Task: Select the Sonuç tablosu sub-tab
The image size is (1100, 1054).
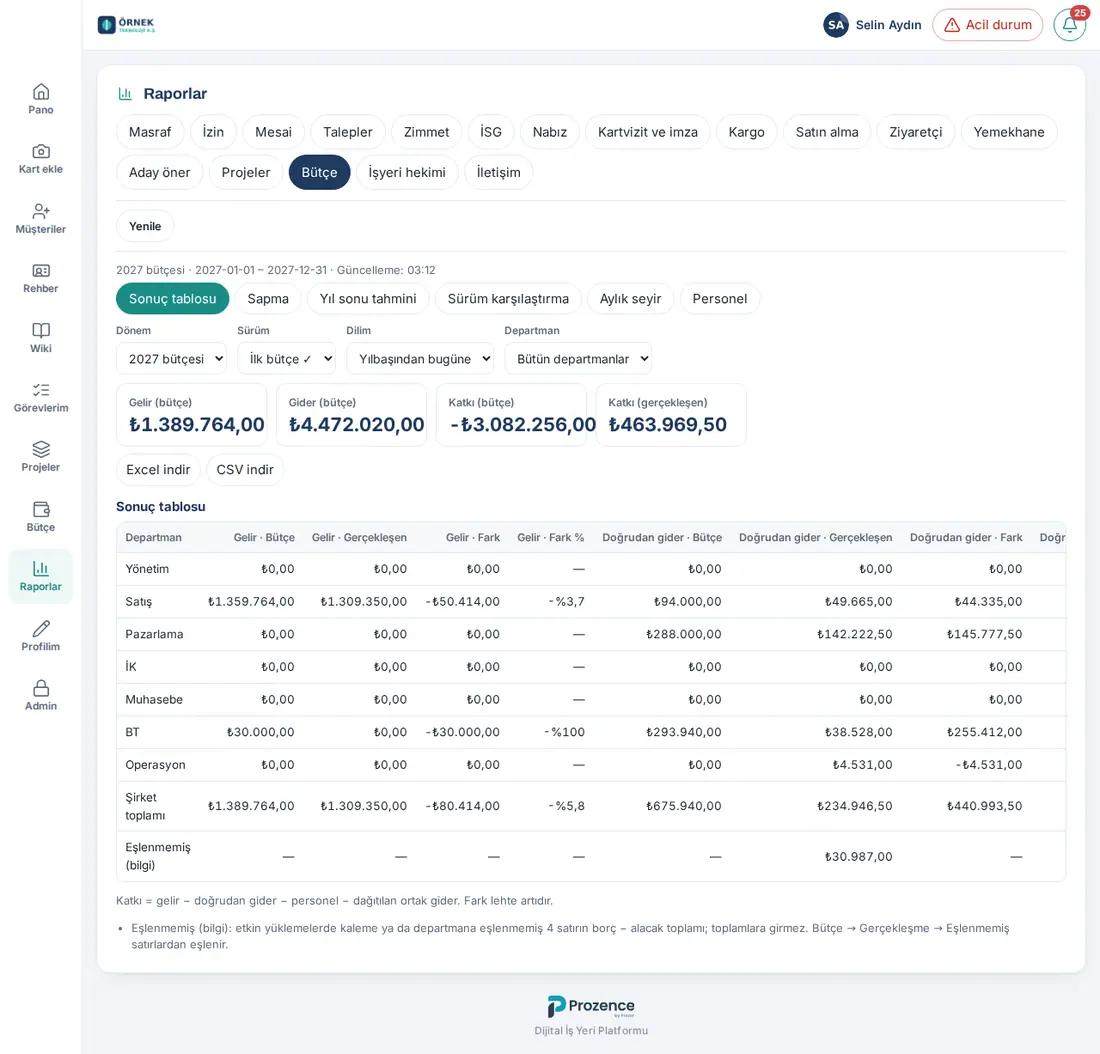Action: tap(173, 299)
